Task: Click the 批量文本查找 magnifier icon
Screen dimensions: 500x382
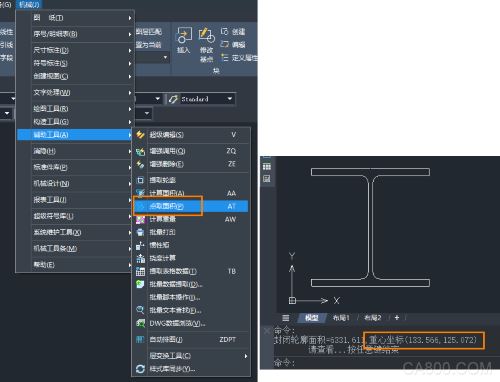Action: point(140,310)
